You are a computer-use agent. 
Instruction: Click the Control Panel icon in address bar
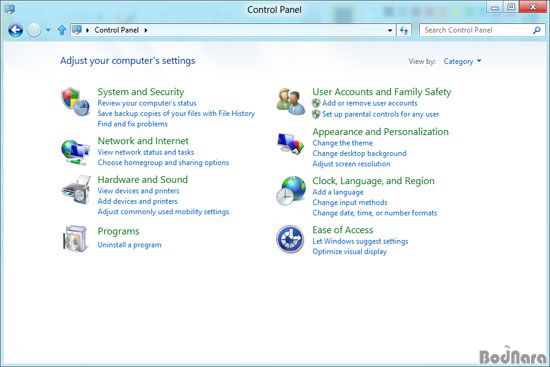click(x=77, y=30)
